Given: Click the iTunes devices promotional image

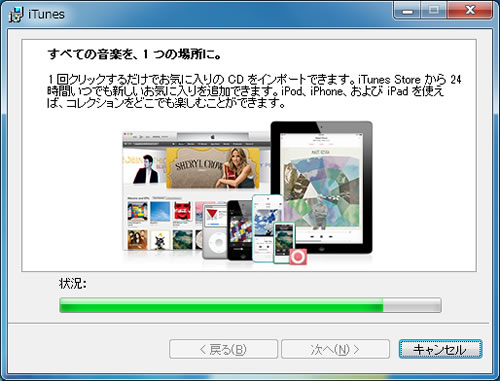Looking at the screenshot, I should click(x=247, y=193).
